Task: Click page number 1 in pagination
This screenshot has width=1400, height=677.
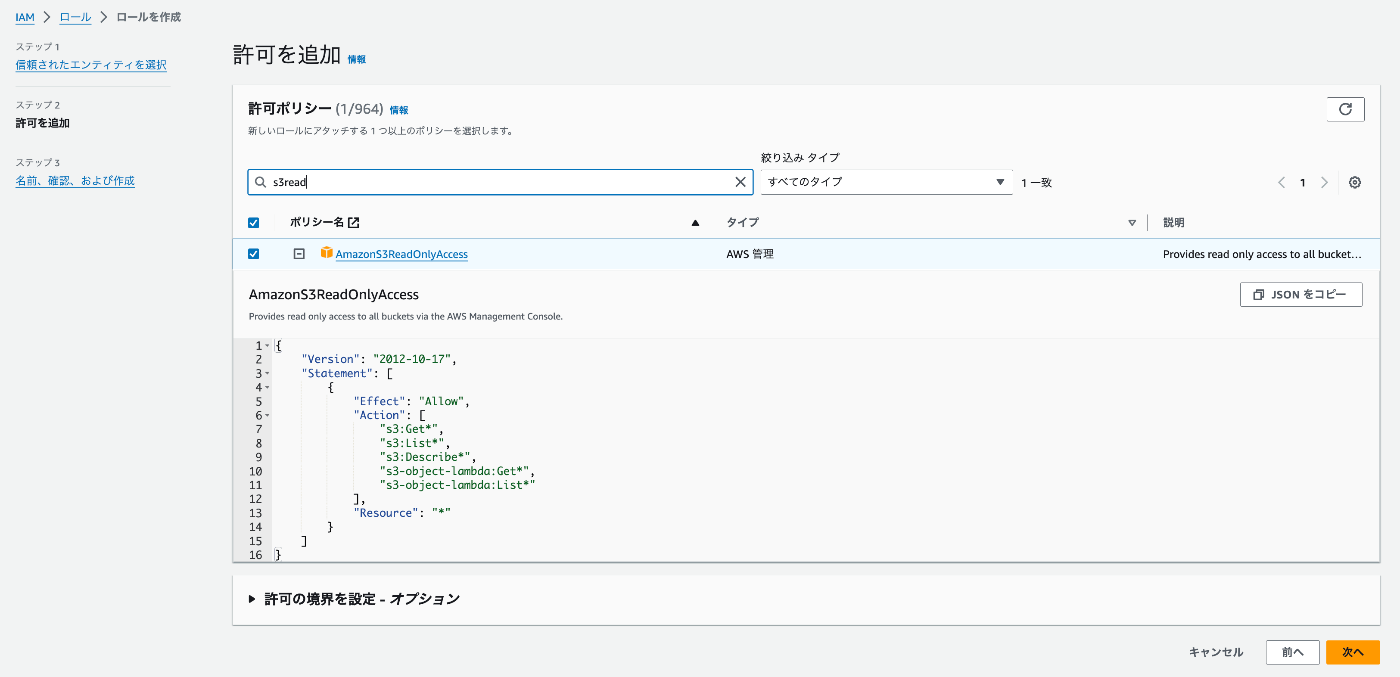Action: click(1303, 183)
